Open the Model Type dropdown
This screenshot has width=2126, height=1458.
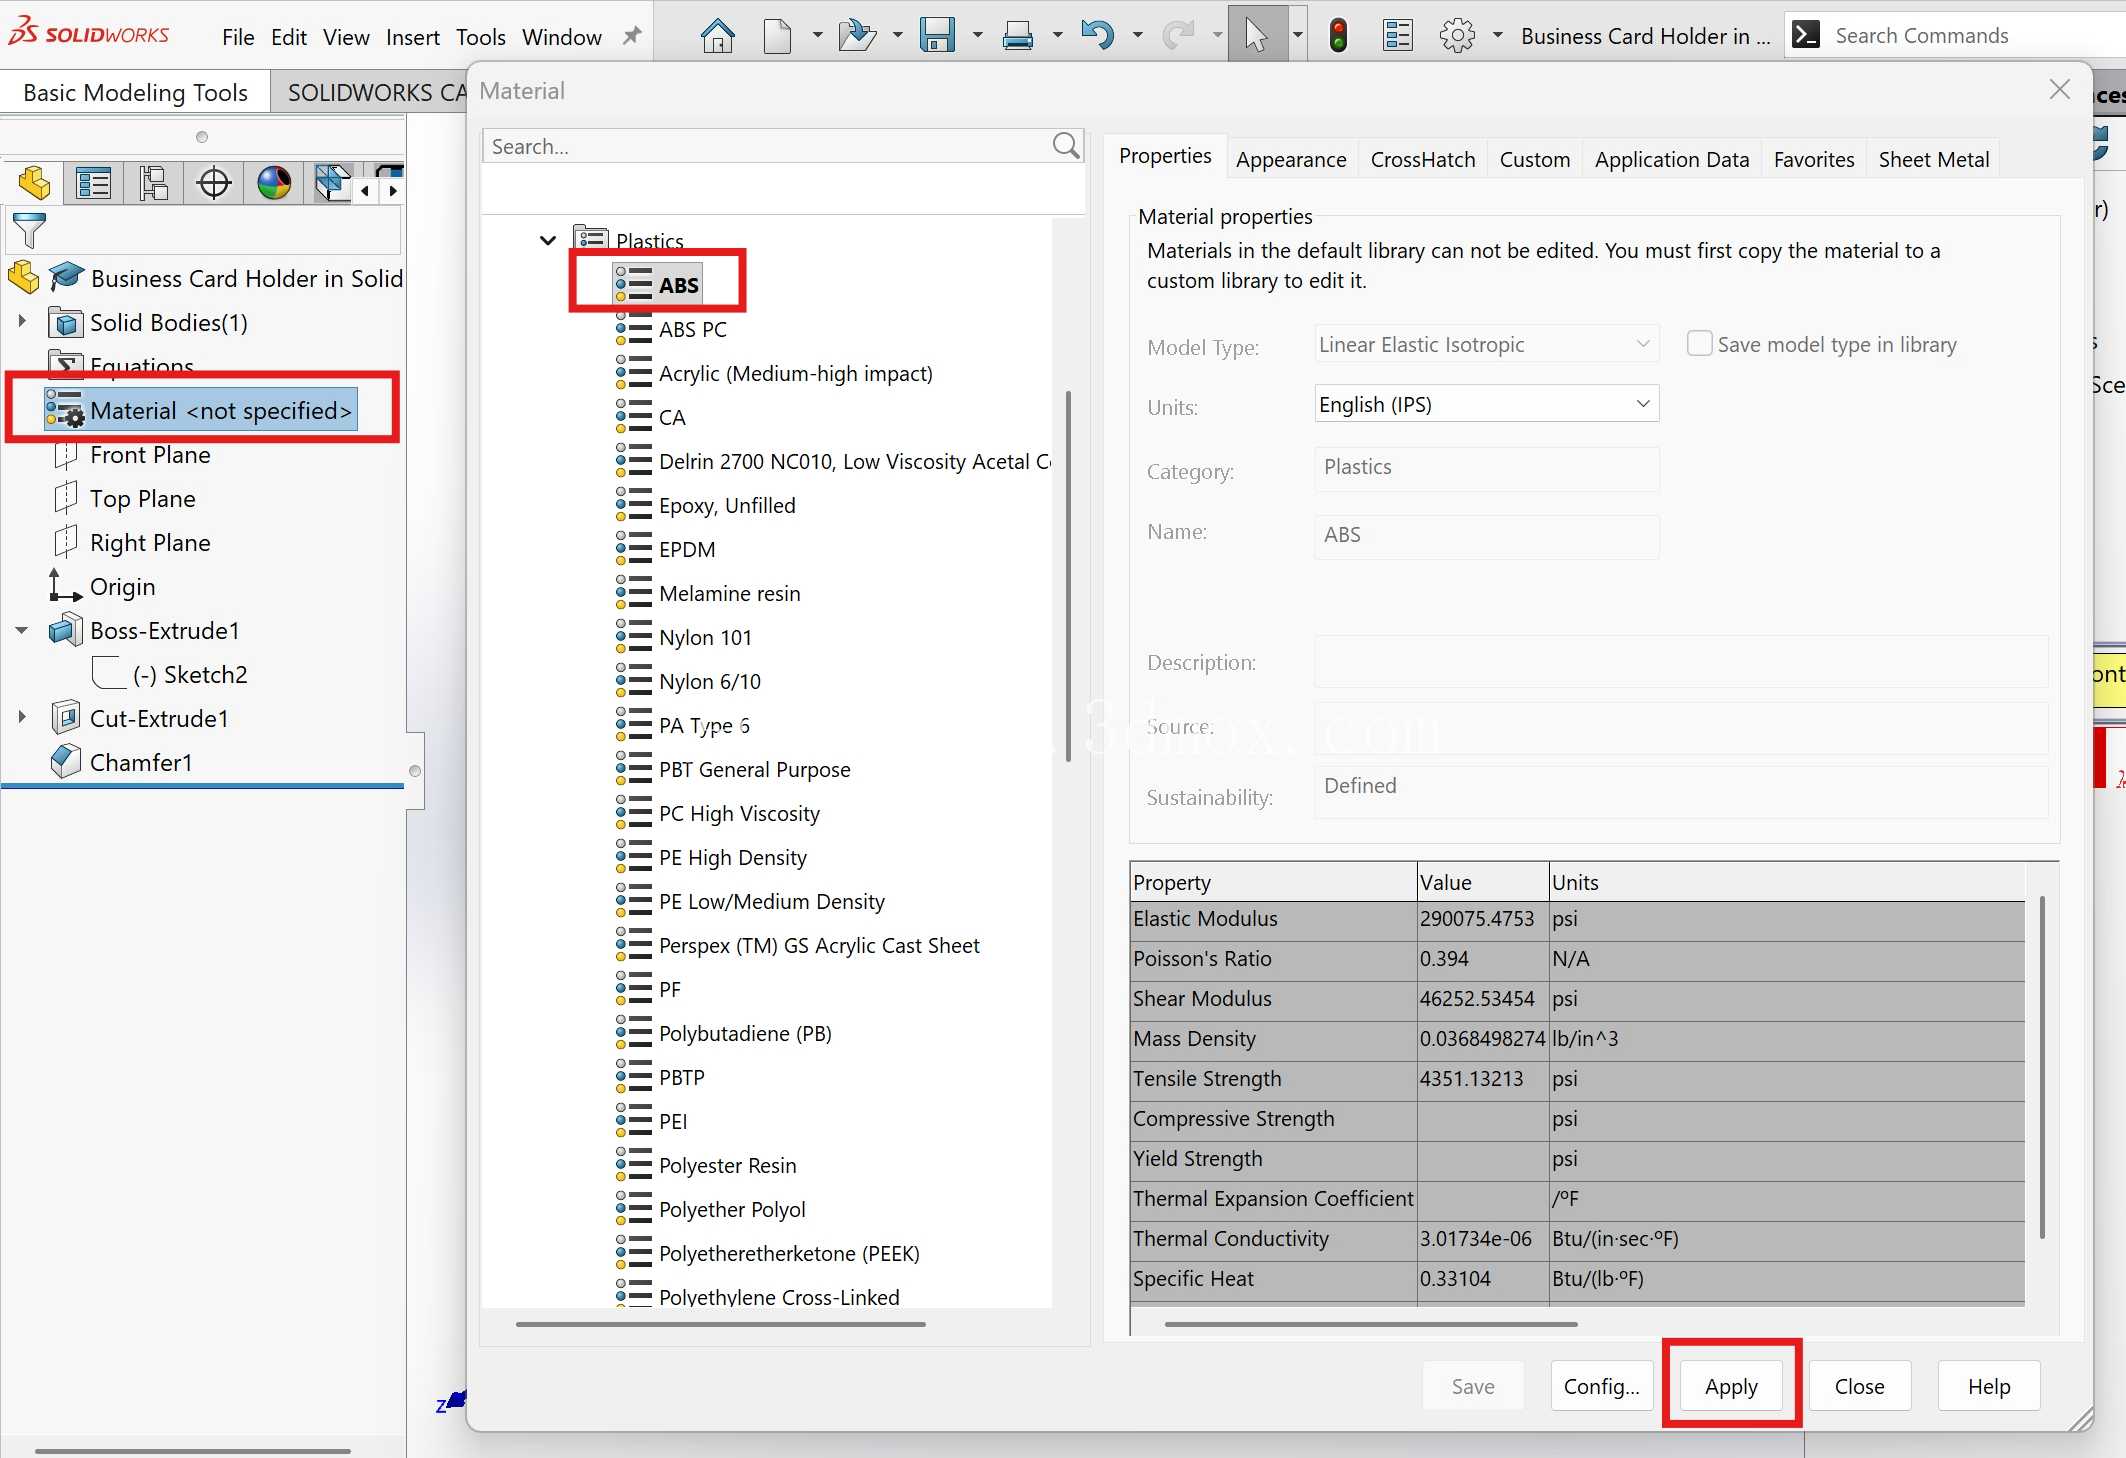1486,344
